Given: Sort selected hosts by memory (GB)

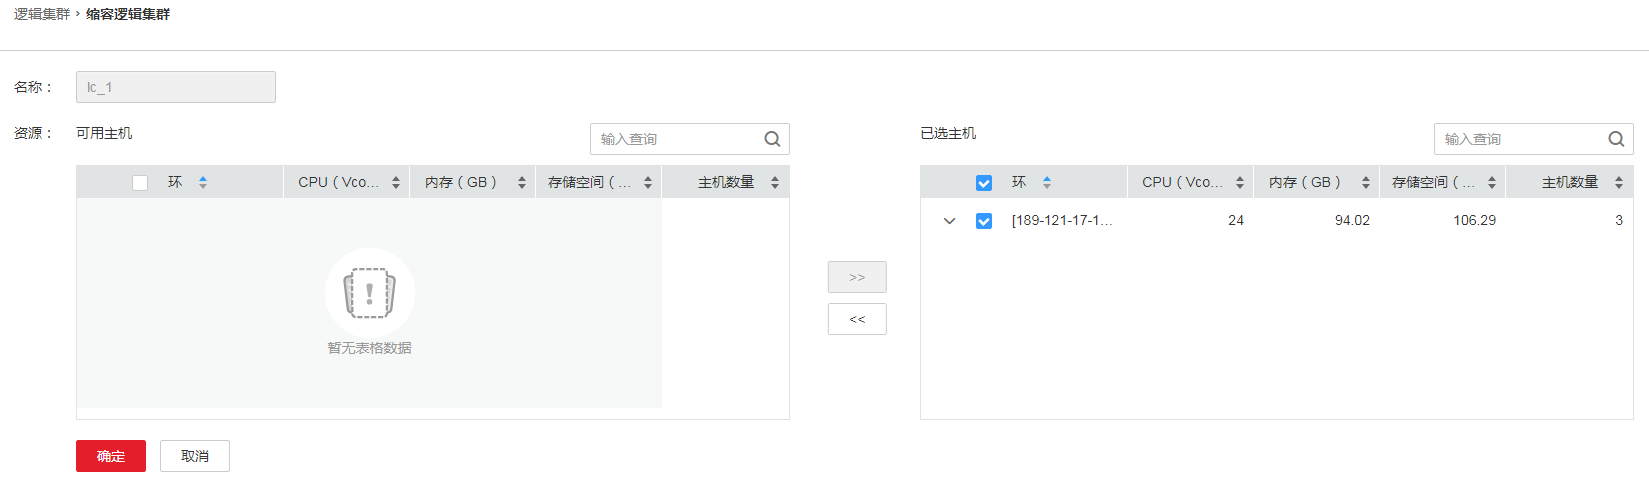Looking at the screenshot, I should coord(1366,182).
